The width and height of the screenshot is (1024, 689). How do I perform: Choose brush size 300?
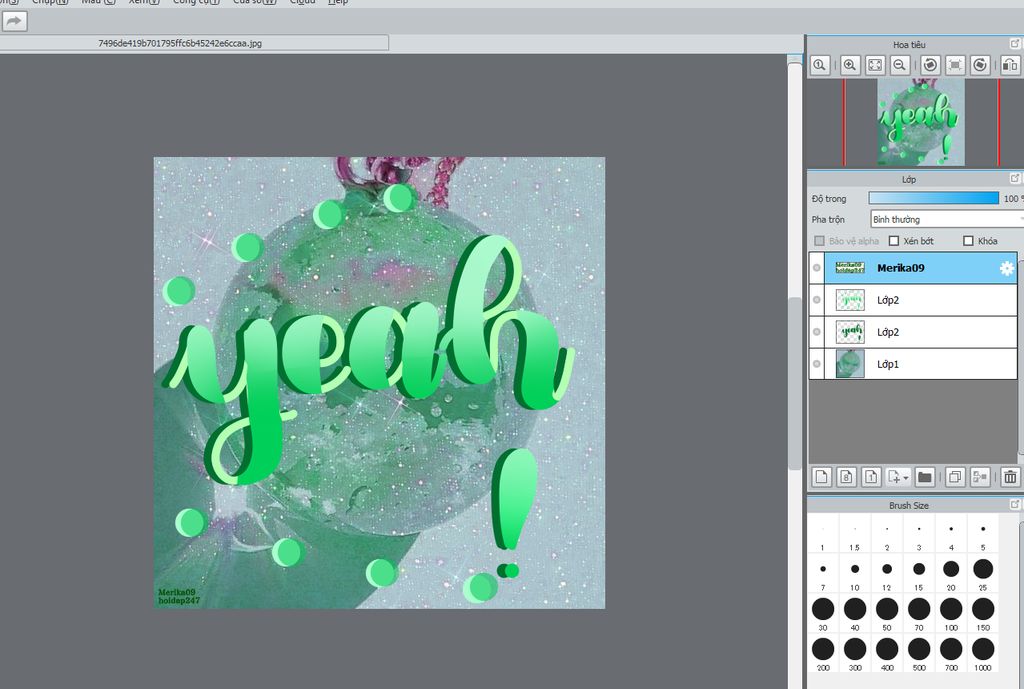[855, 654]
